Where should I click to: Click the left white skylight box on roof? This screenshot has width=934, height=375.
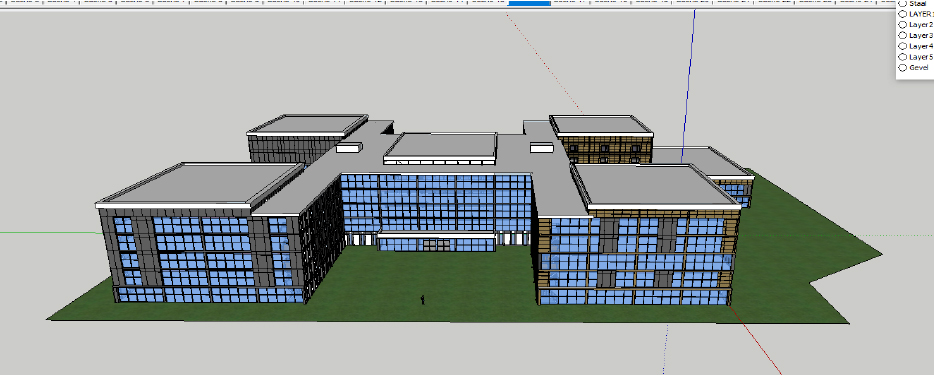click(x=349, y=148)
